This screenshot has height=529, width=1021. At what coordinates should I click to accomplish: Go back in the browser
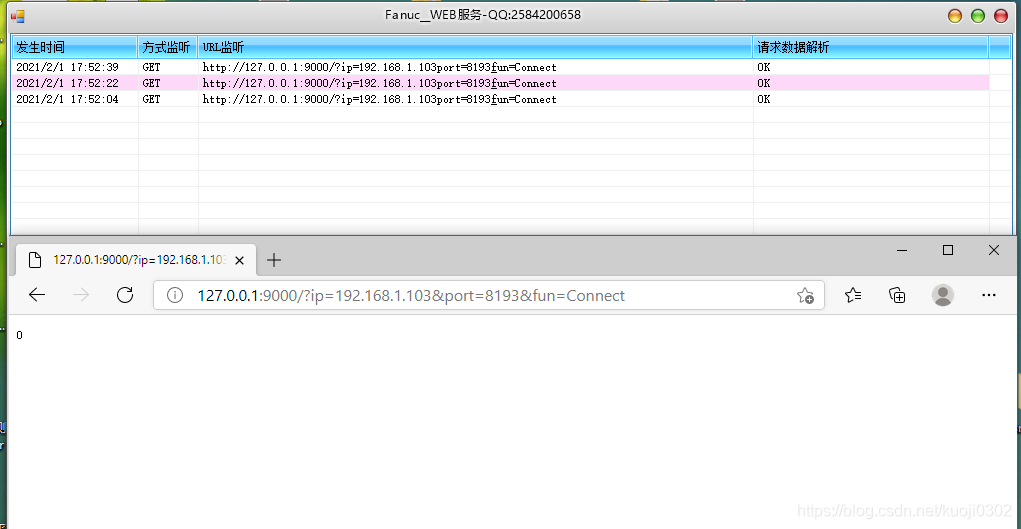pos(37,295)
